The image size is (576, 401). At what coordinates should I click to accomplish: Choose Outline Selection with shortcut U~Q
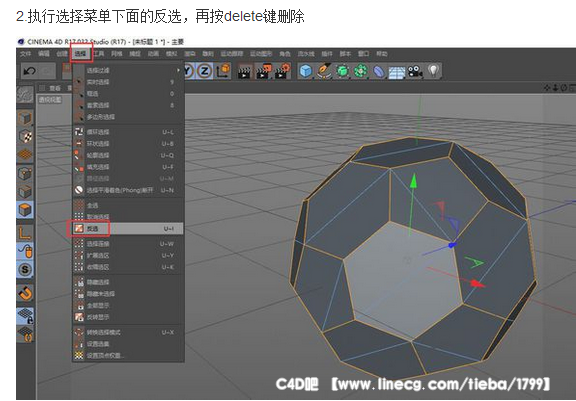click(x=128, y=155)
